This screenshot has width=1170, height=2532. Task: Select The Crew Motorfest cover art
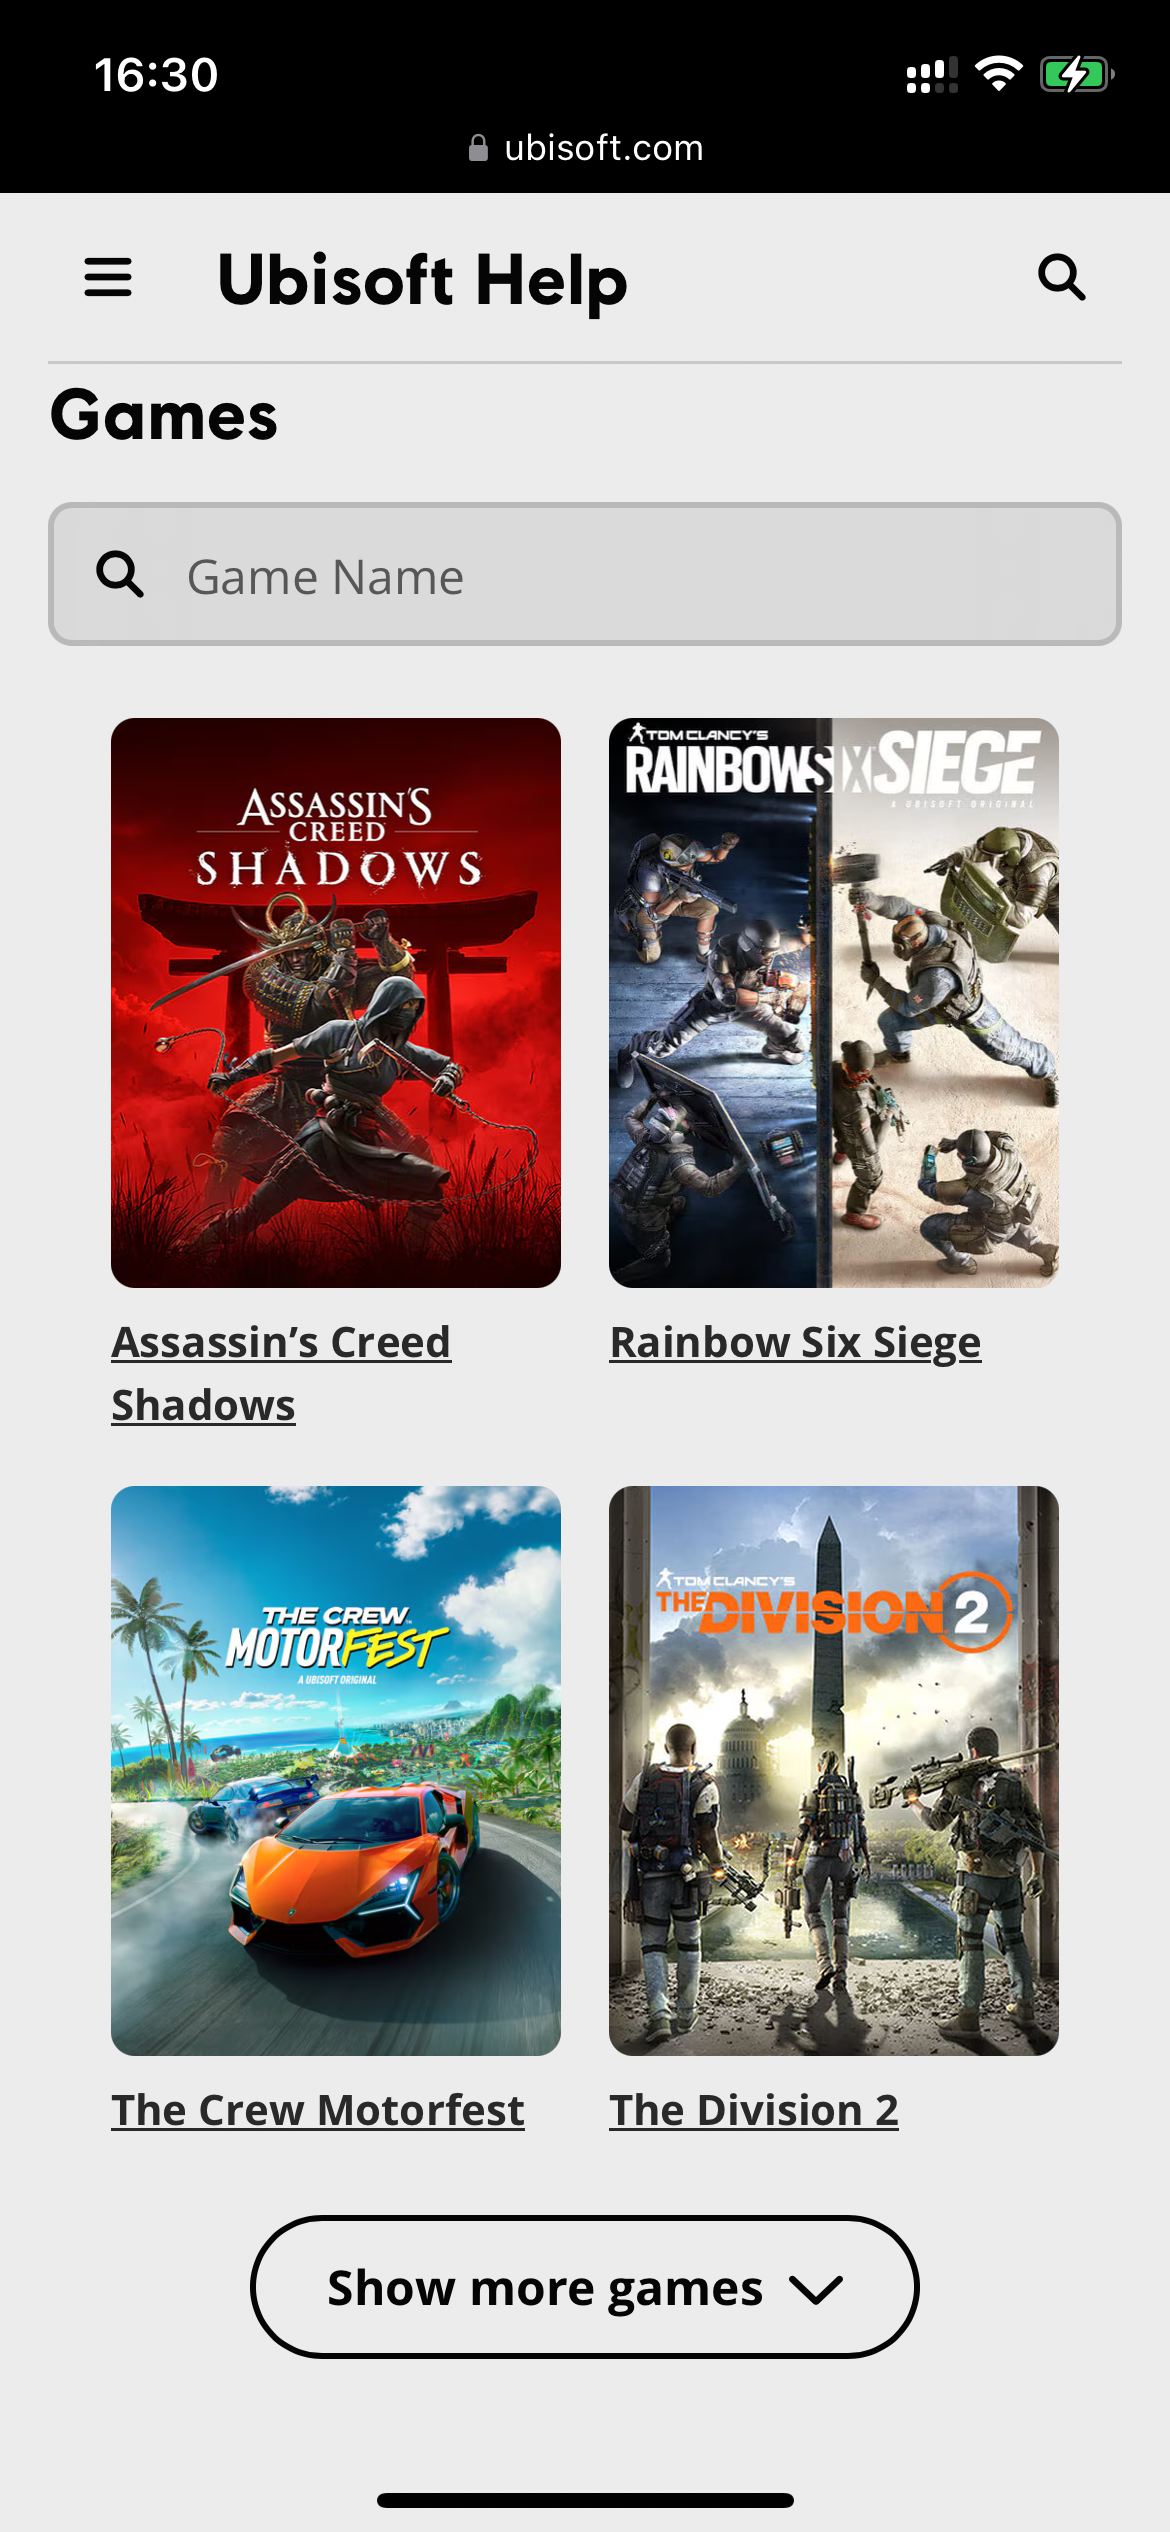click(x=336, y=1771)
